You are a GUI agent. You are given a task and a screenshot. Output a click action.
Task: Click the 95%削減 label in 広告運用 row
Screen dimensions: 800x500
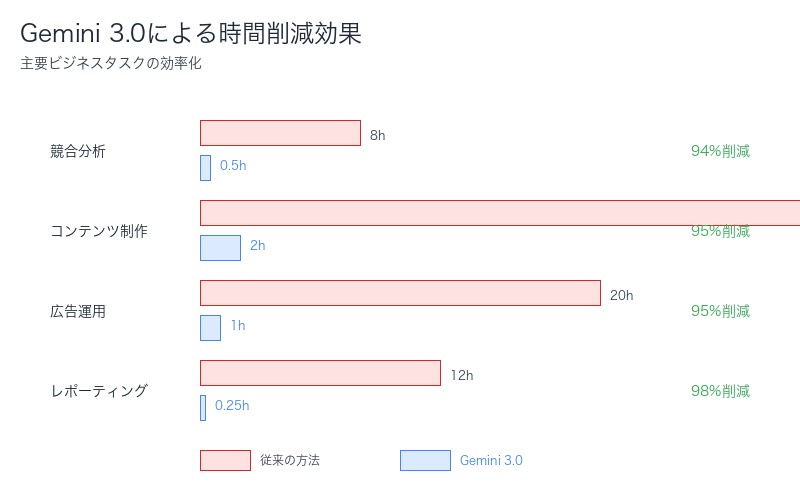point(720,311)
